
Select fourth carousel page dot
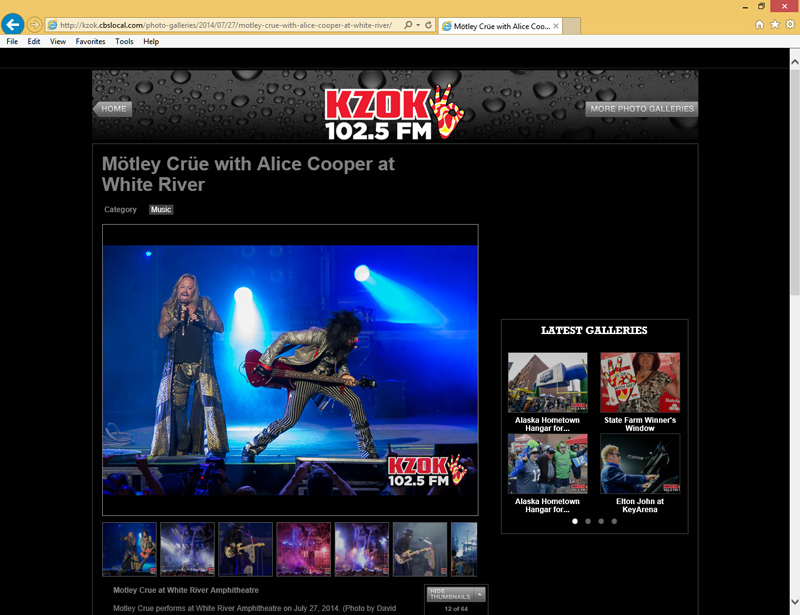(614, 521)
